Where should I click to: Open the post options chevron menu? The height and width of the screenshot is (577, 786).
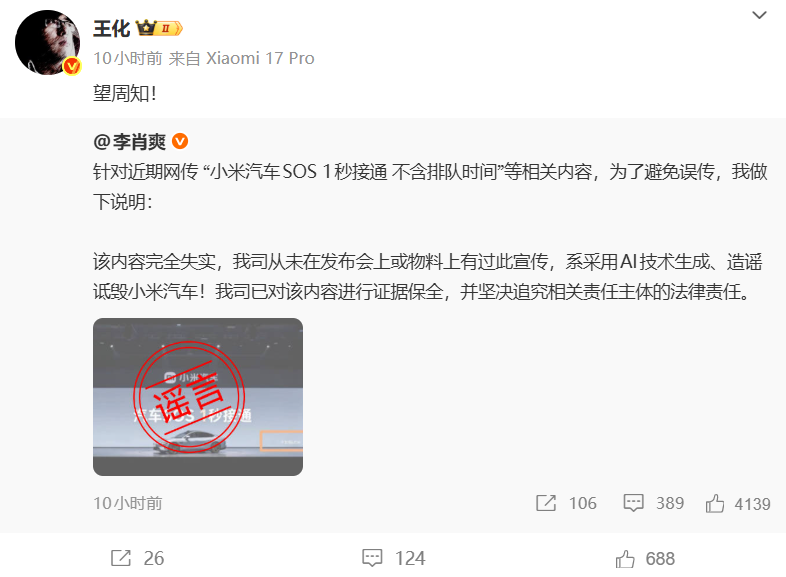pos(759,15)
